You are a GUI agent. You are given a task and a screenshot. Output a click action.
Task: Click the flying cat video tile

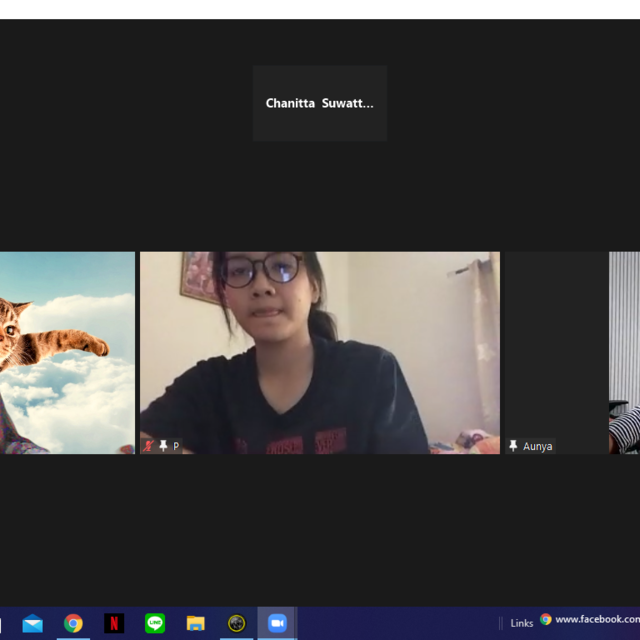(66, 352)
